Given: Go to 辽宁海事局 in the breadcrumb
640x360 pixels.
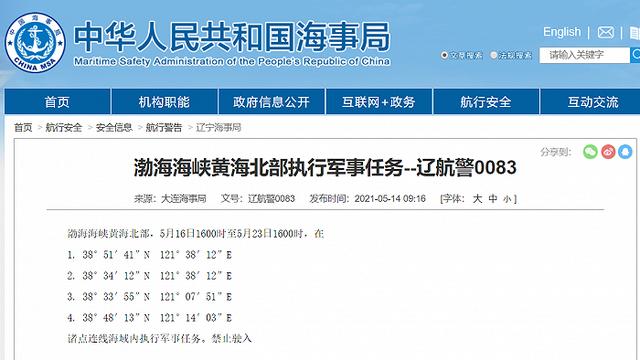Looking at the screenshot, I should 218,127.
